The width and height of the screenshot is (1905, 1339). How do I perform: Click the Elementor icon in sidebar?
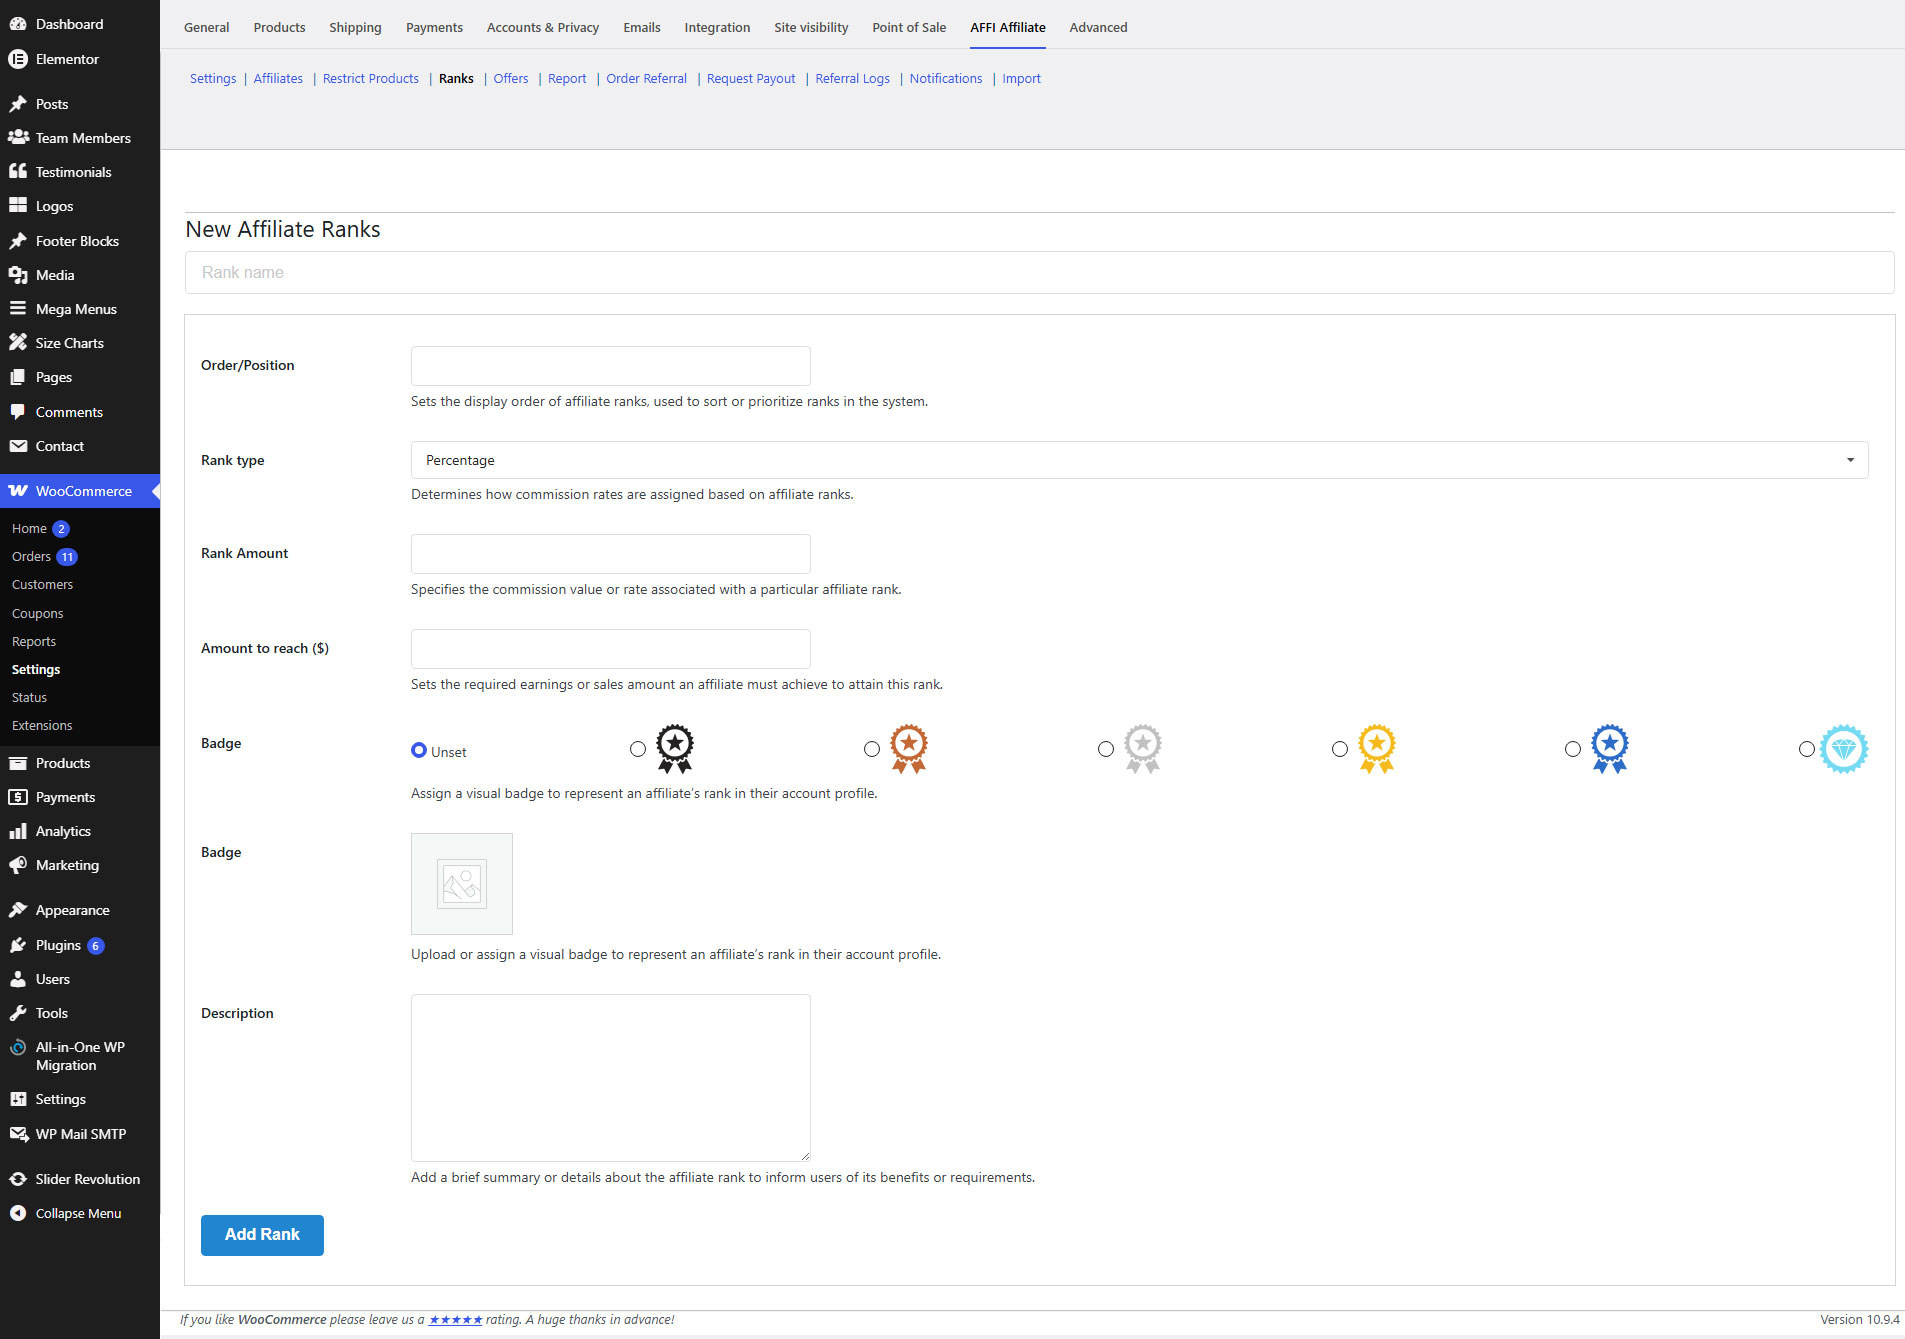click(x=18, y=59)
